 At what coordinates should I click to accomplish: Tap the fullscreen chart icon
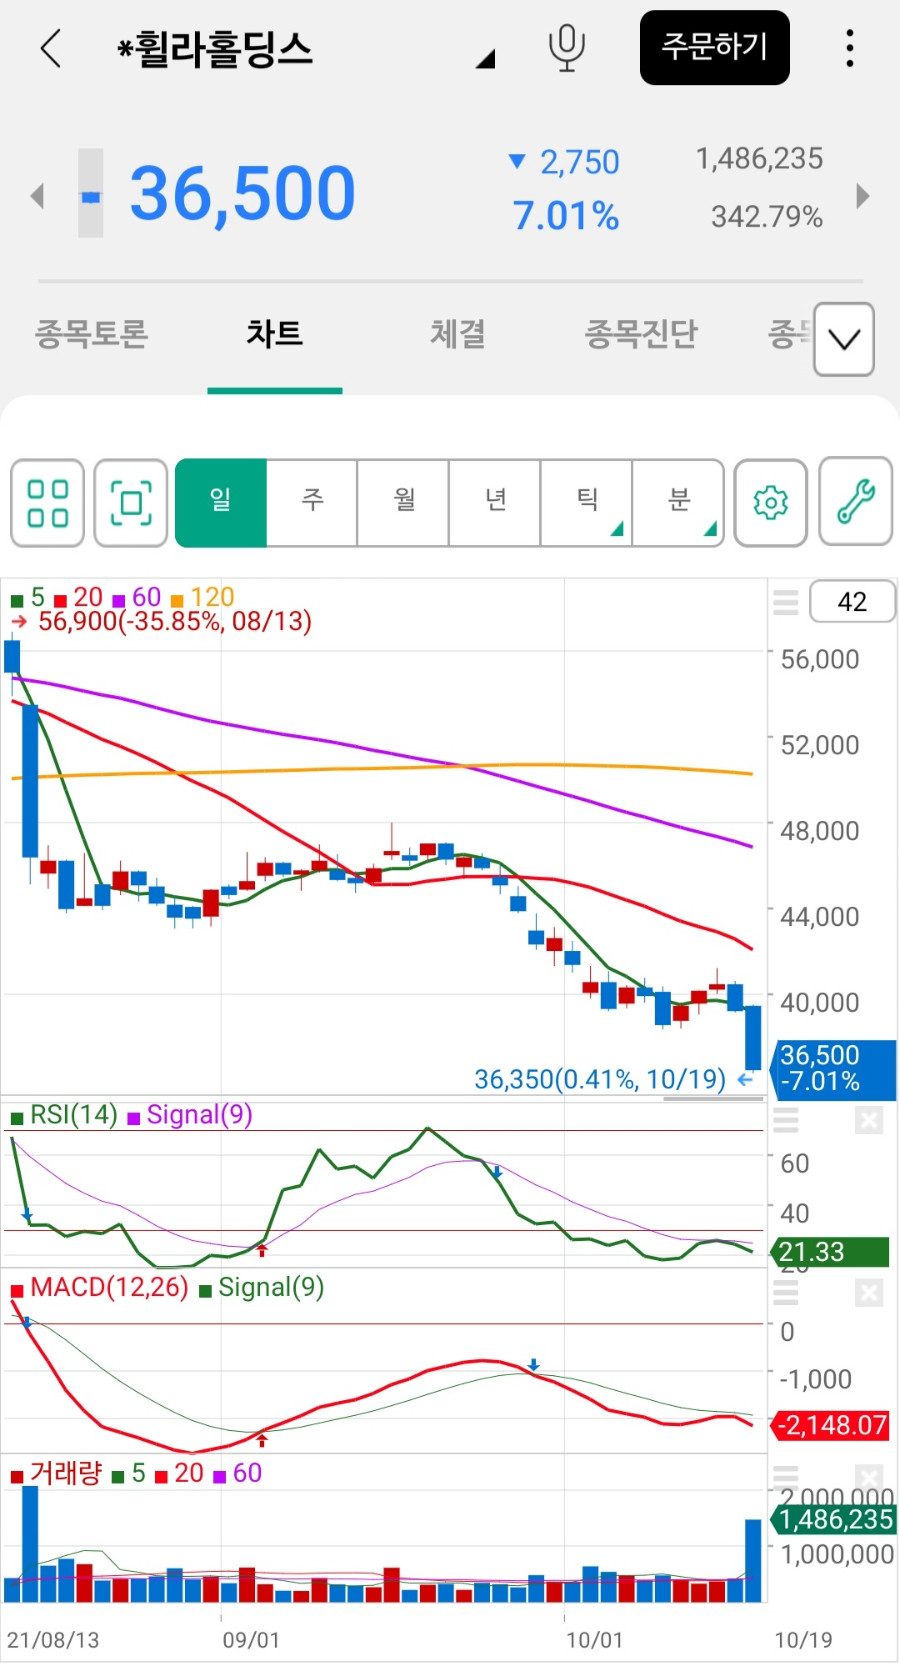[x=131, y=503]
